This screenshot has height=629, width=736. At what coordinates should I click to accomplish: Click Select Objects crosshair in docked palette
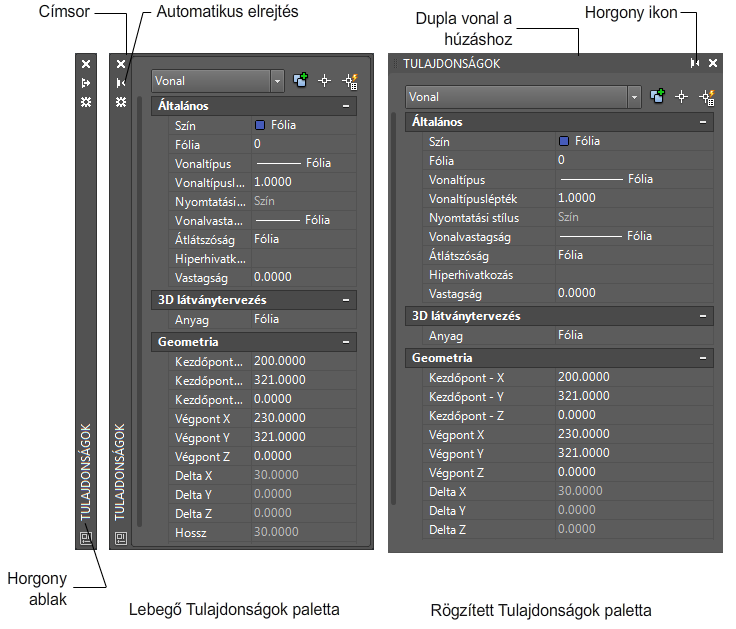point(682,97)
